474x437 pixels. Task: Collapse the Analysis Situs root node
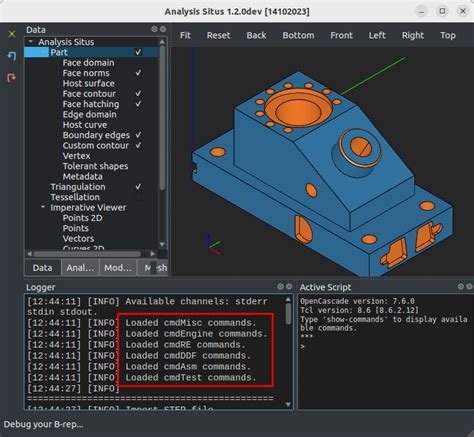tap(31, 42)
